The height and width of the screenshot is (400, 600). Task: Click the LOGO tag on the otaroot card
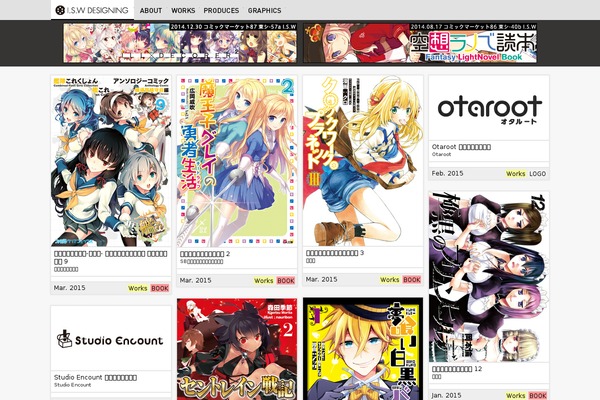[538, 174]
